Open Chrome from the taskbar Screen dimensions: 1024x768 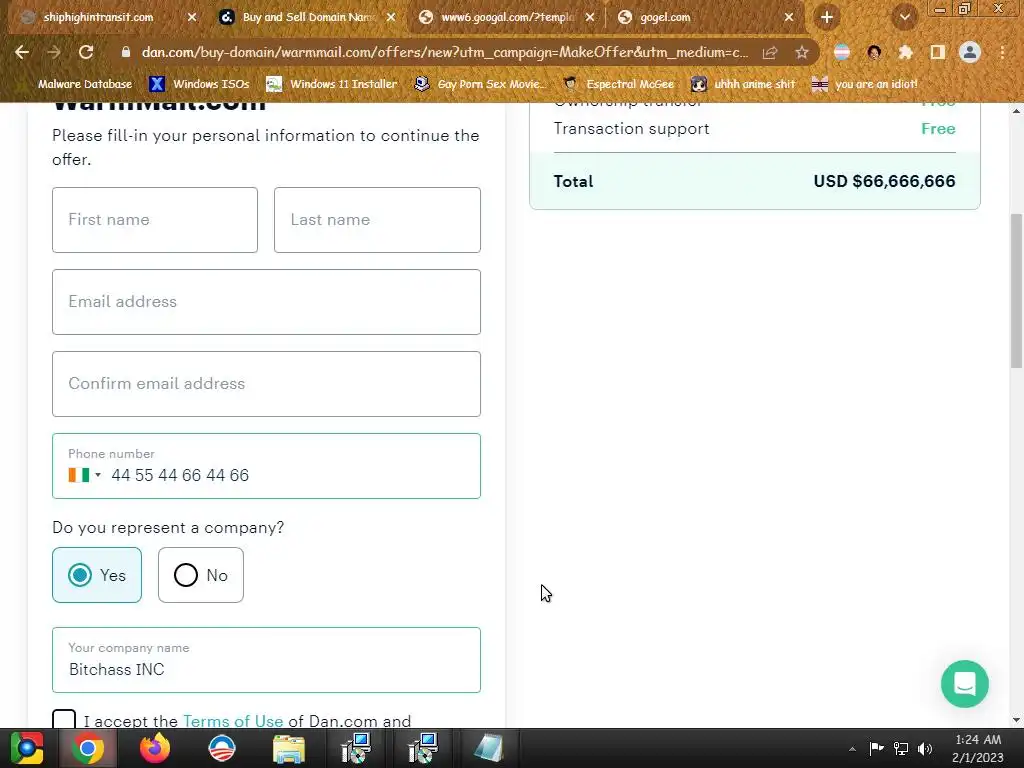pyautogui.click(x=88, y=748)
